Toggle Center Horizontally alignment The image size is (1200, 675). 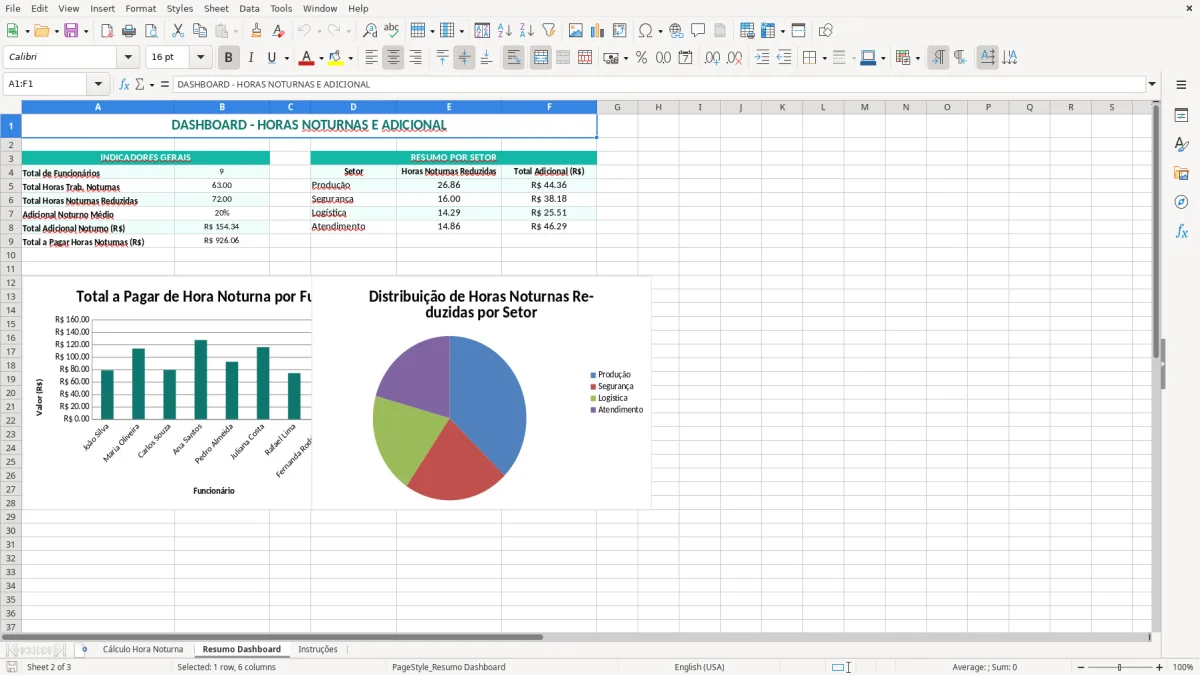tap(393, 58)
